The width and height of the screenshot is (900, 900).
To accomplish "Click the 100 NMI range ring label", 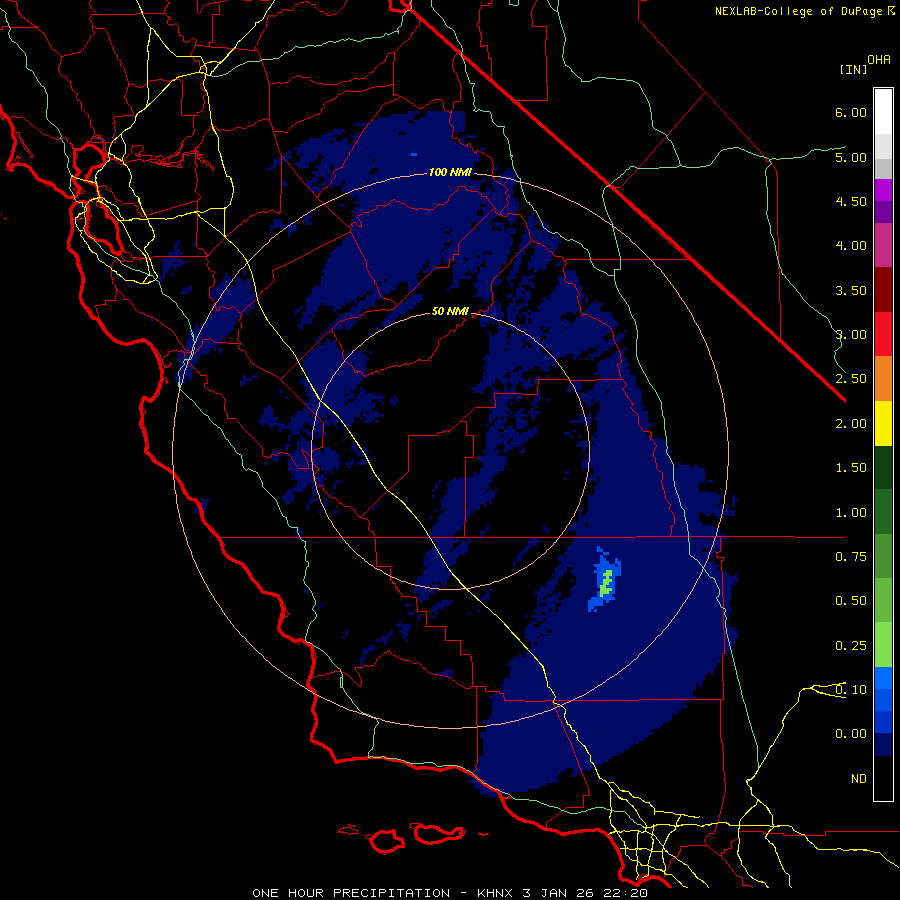I will [x=450, y=172].
